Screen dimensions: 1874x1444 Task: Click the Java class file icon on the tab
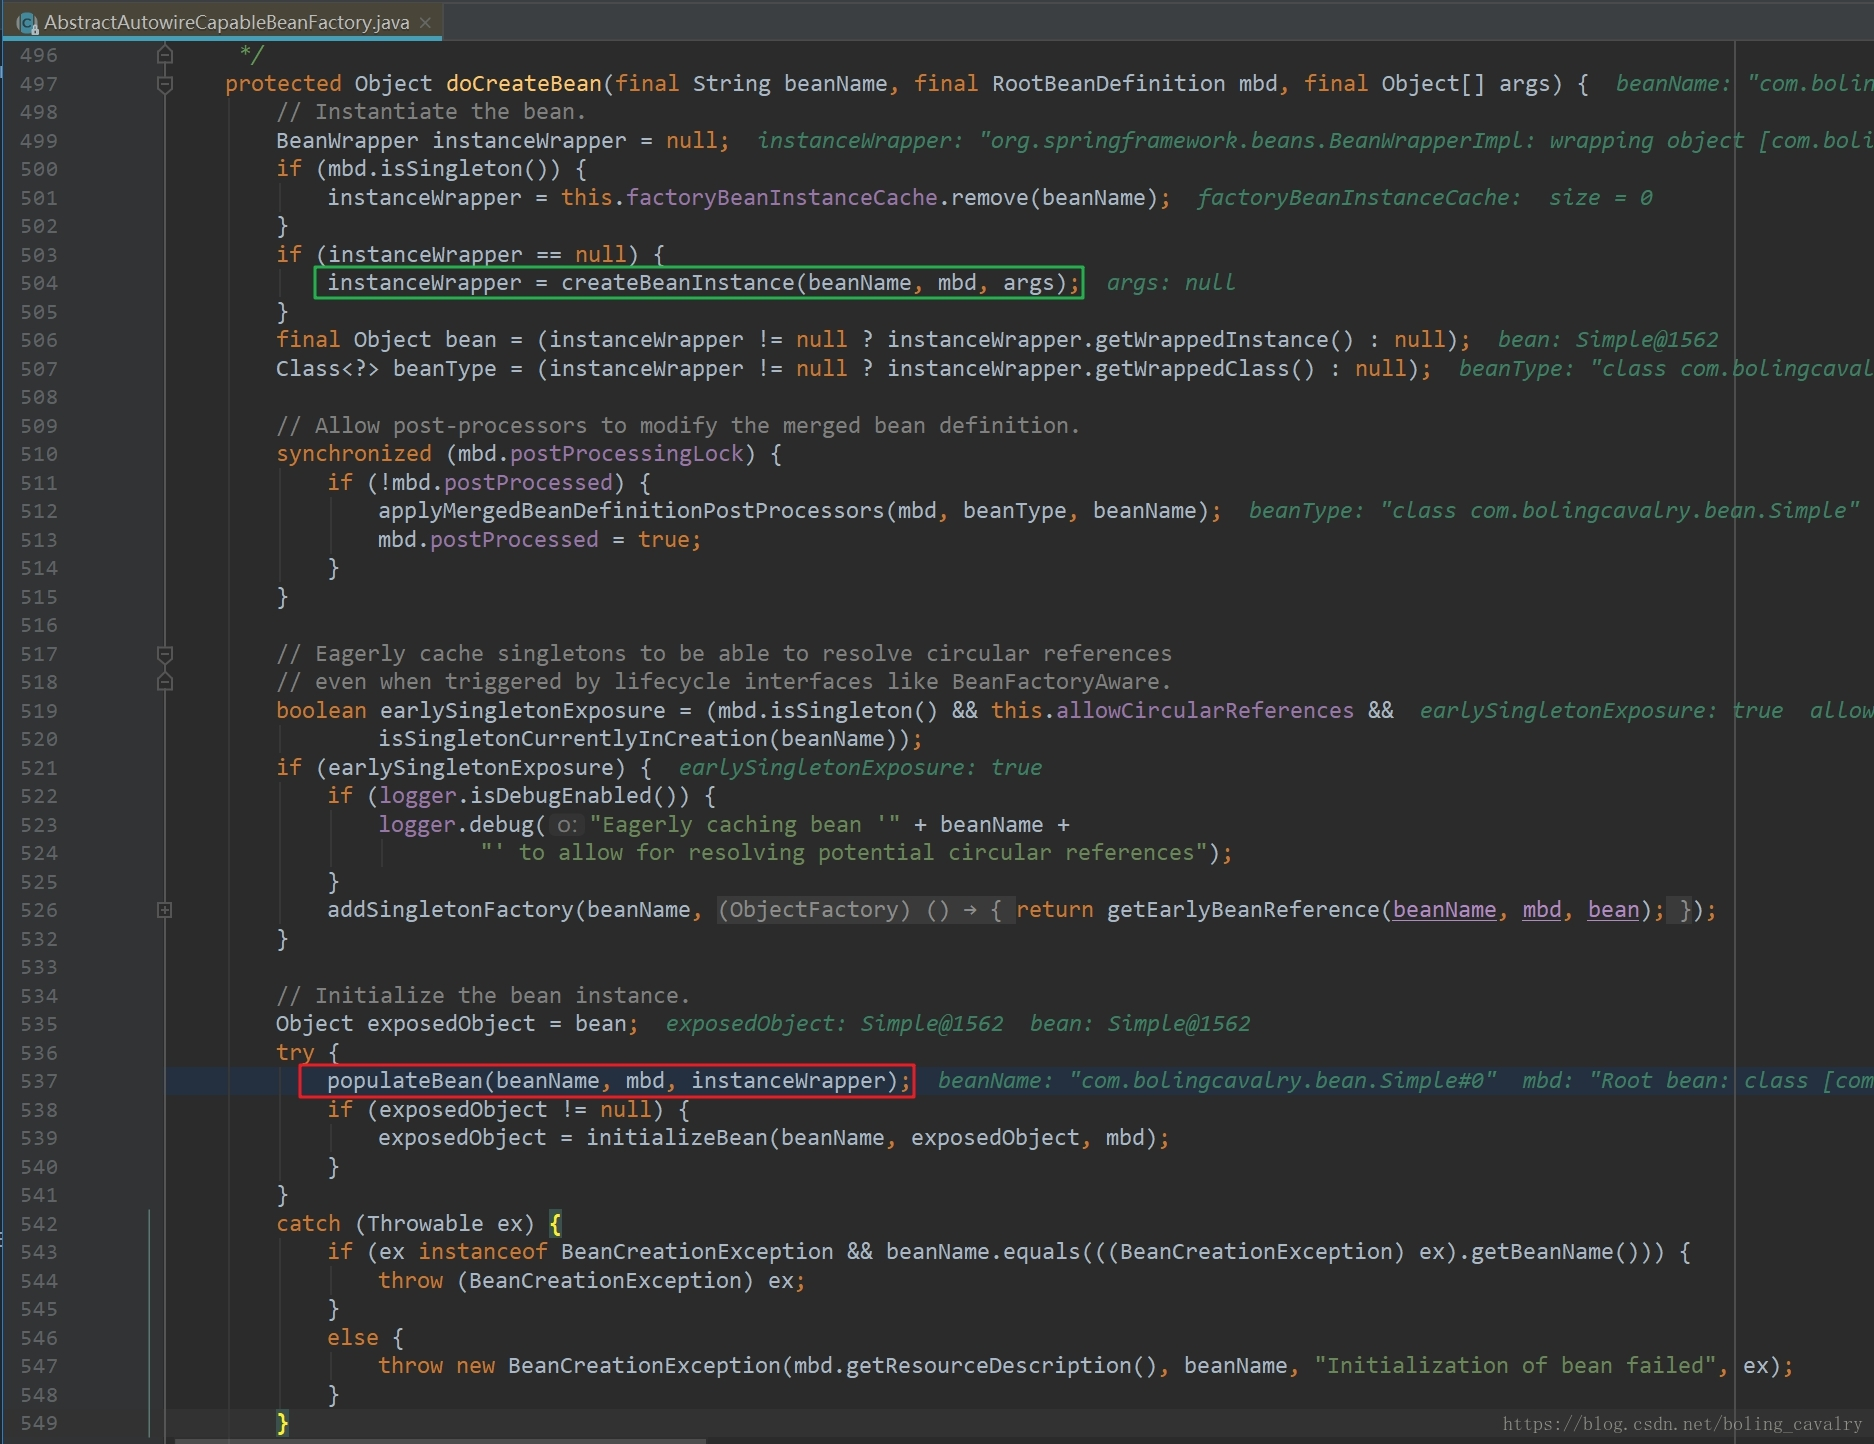pos(27,22)
